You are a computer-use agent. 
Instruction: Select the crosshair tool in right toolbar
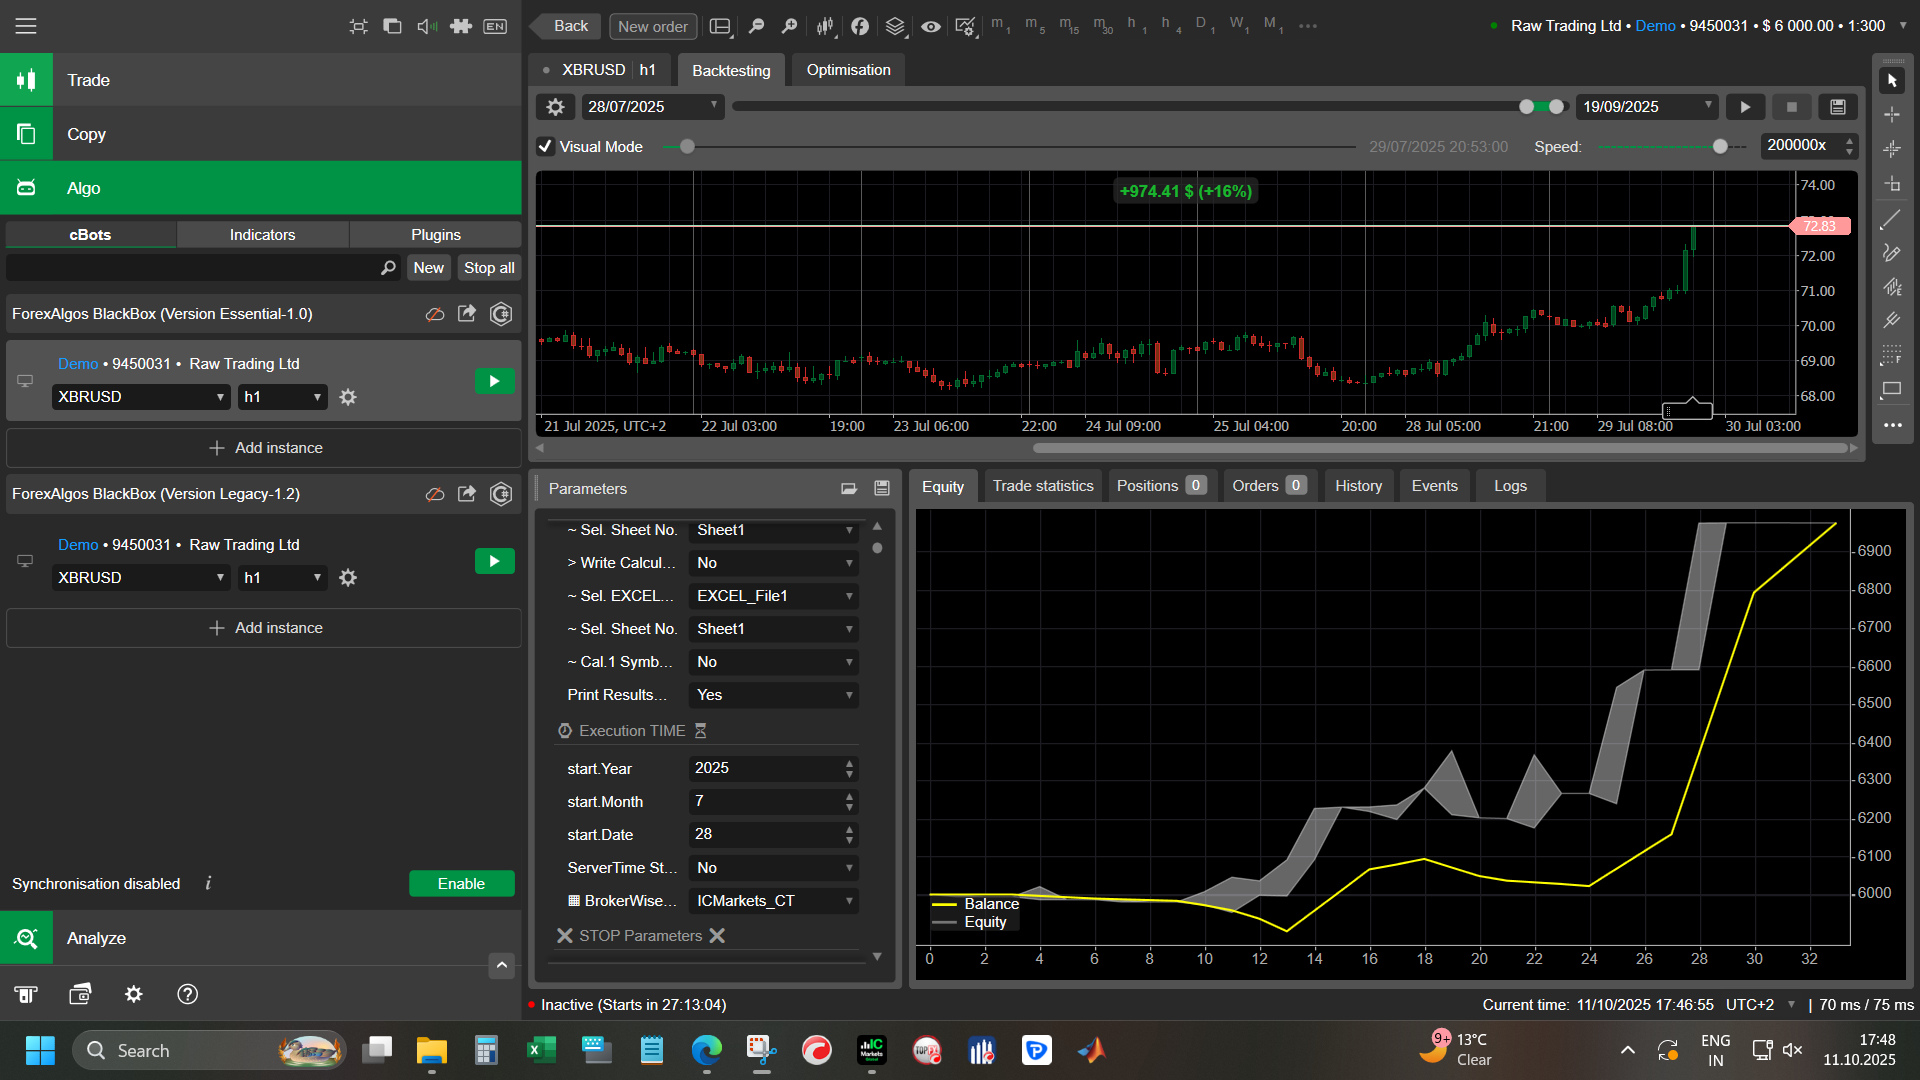[x=1891, y=115]
